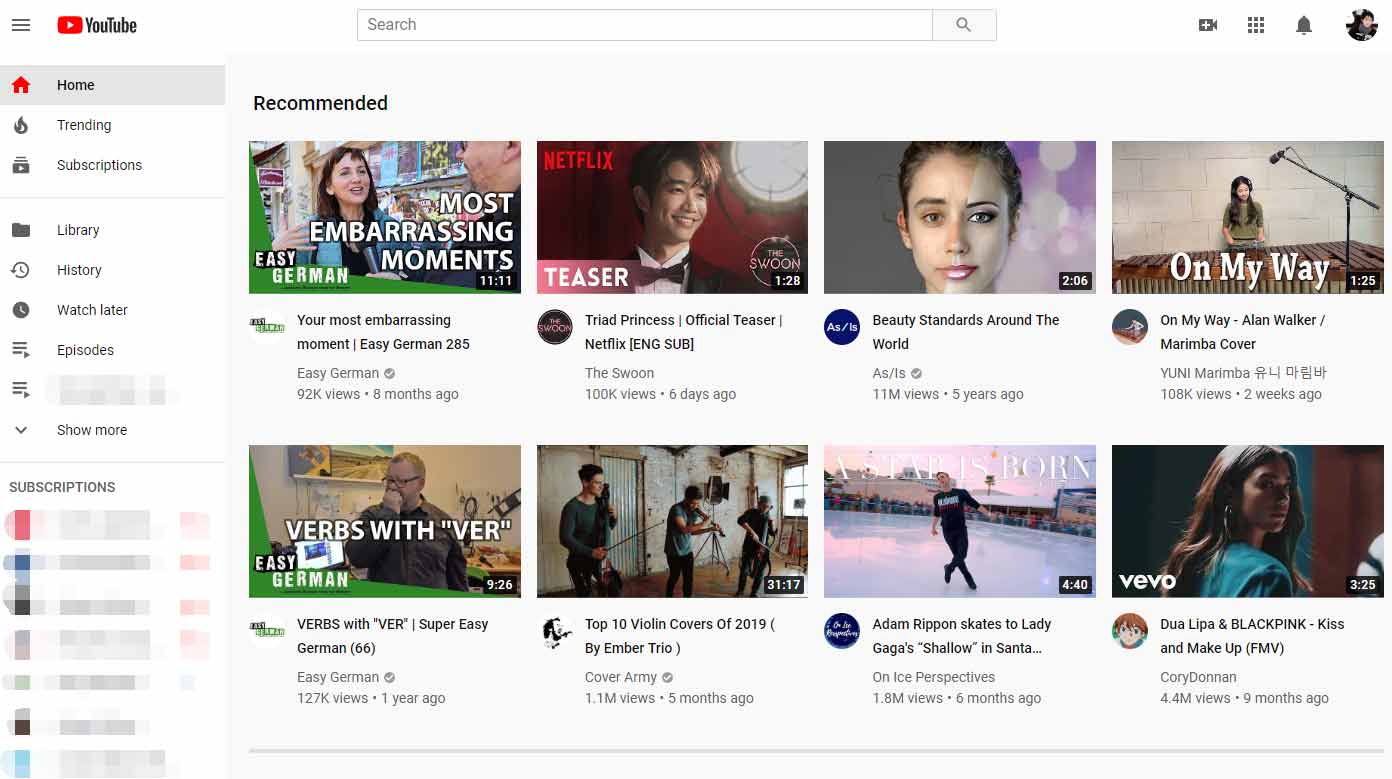Open 'Your most embarrassing moment' video title
The width and height of the screenshot is (1392, 779).
[x=383, y=332]
